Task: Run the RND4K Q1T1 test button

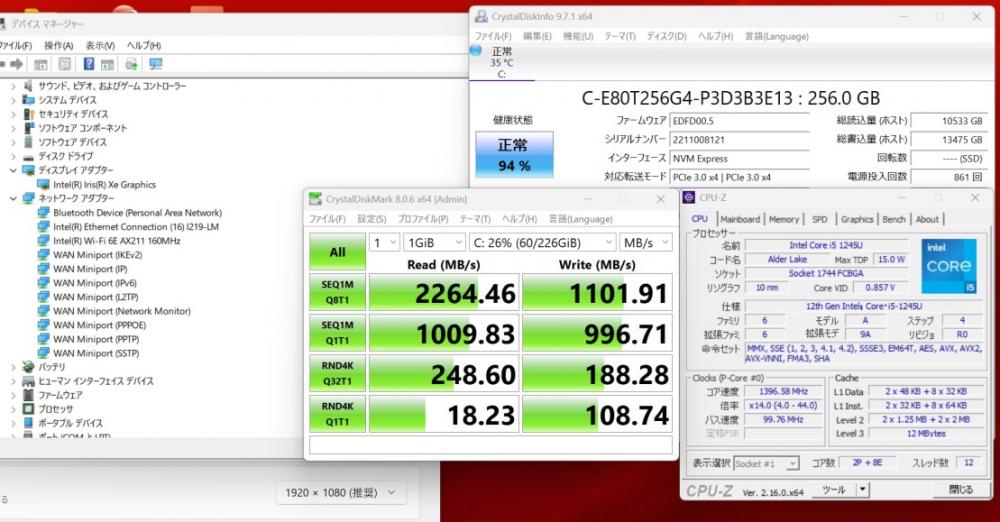Action: [x=337, y=414]
